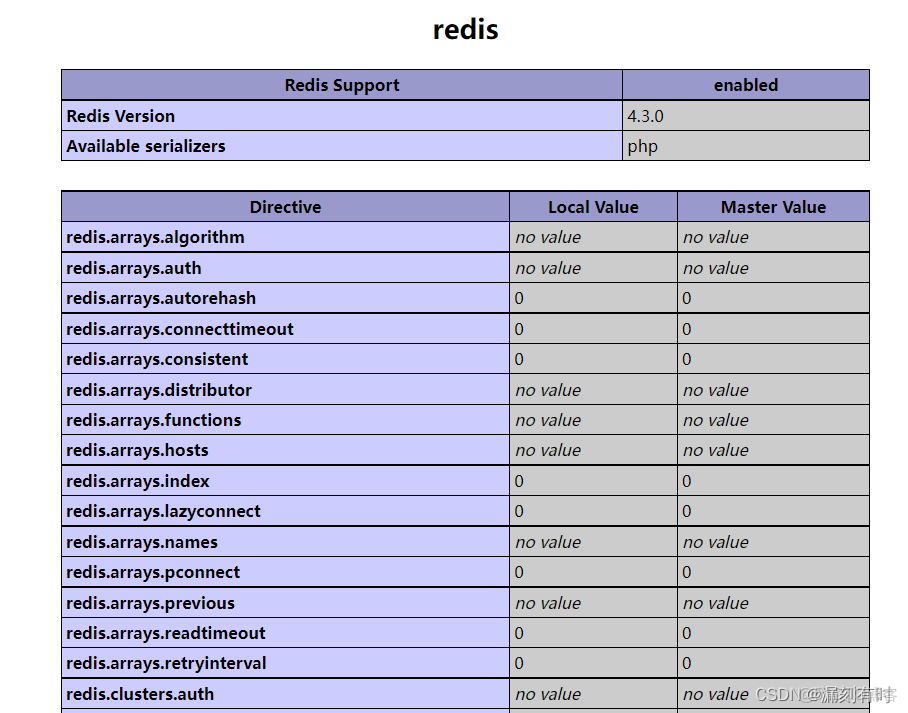Click the "enabled" status cell
The image size is (908, 713).
pyautogui.click(x=745, y=85)
